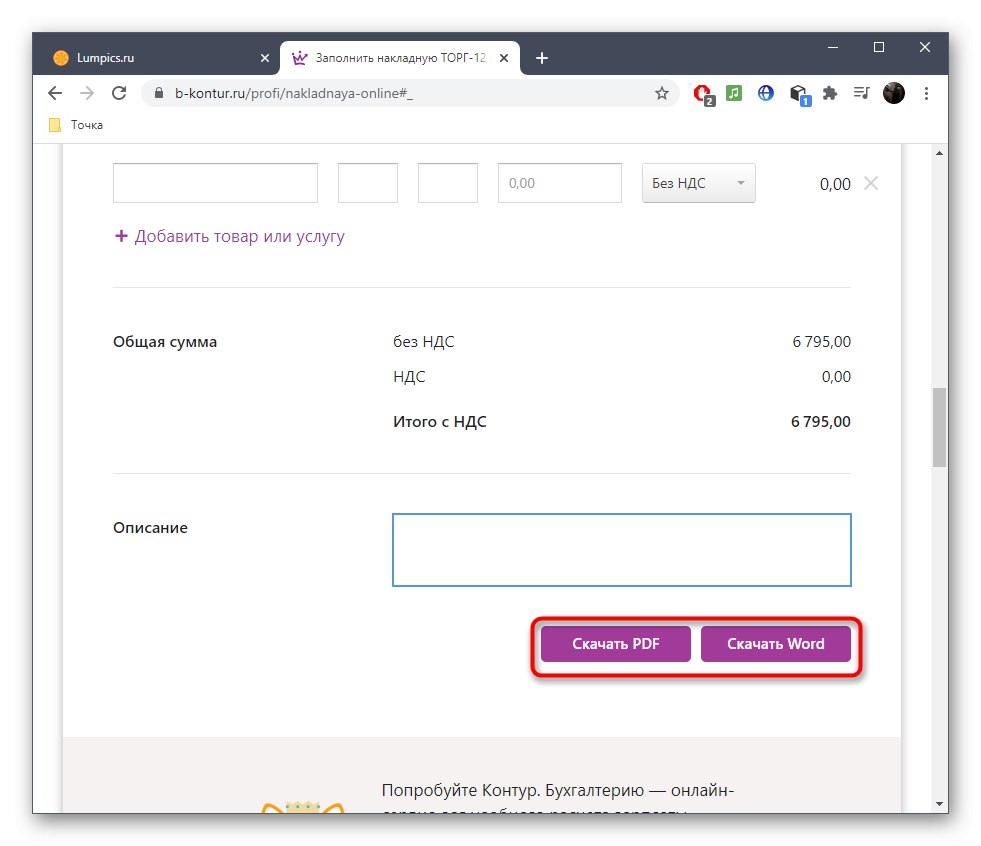Click the site security padlock icon
This screenshot has height=846, width=981.
tap(158, 93)
